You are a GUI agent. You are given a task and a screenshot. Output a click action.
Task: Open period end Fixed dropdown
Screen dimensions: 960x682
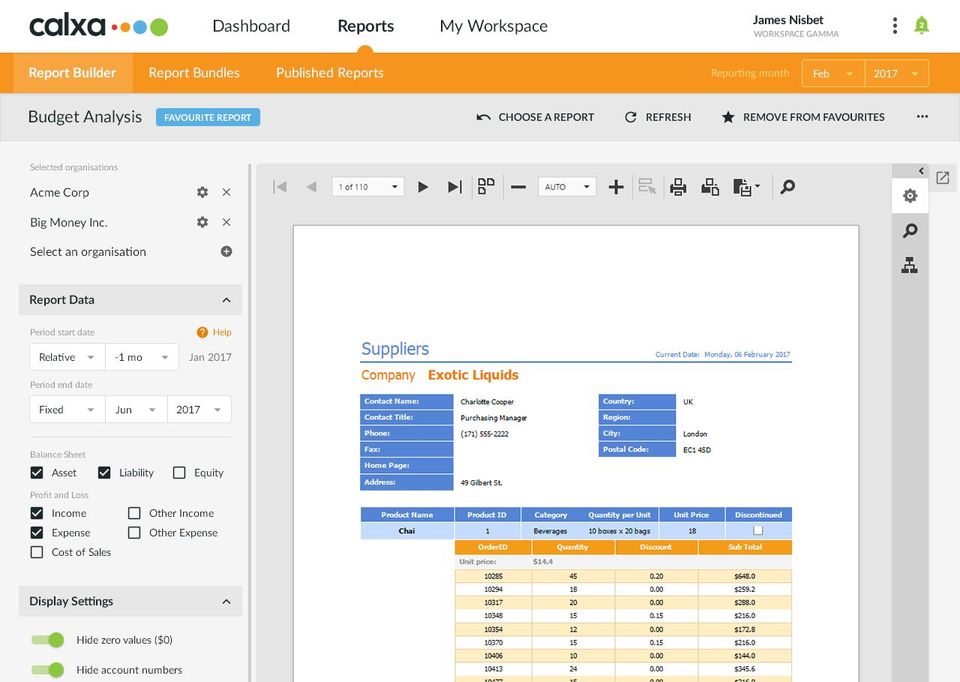[x=67, y=410]
